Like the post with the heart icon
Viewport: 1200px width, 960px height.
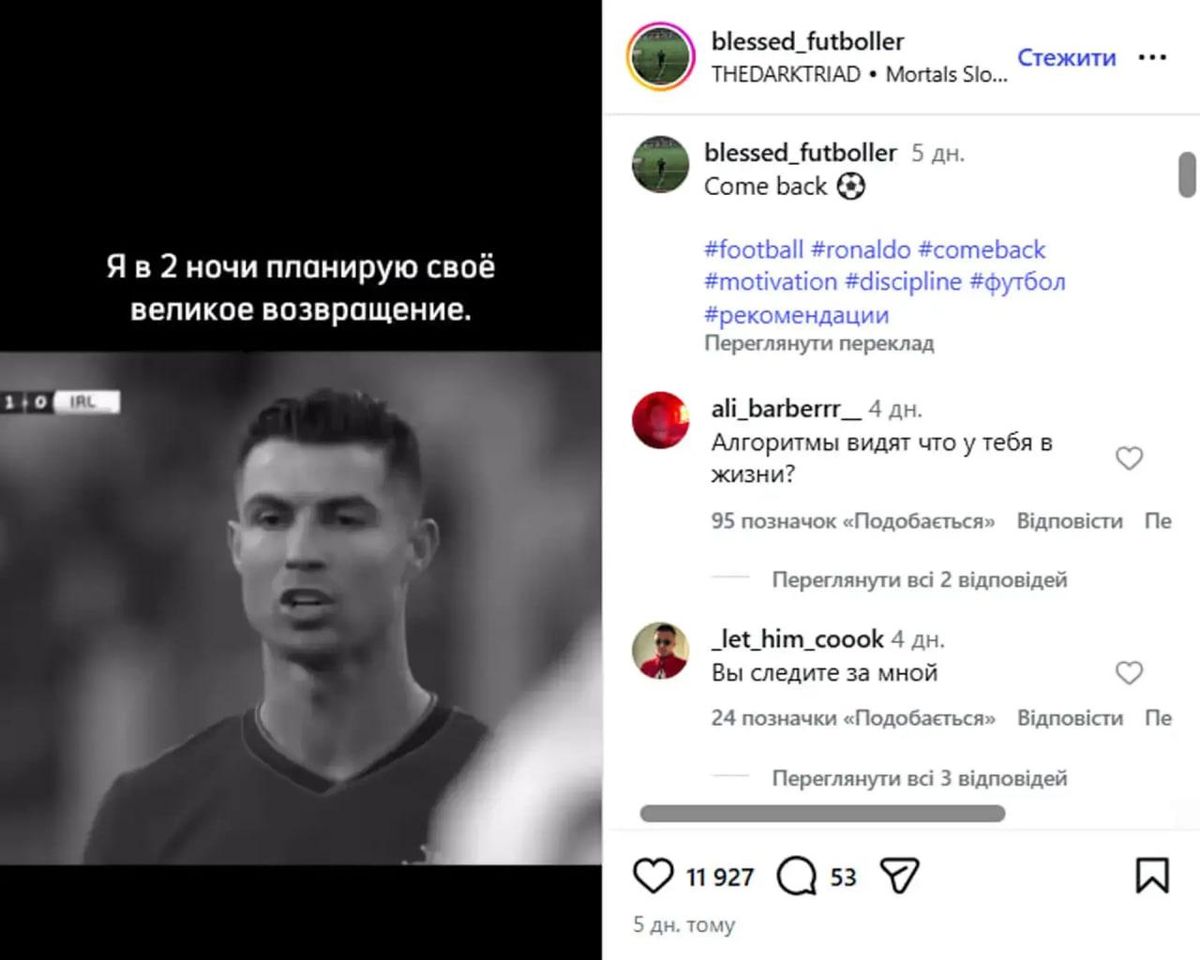(x=653, y=877)
